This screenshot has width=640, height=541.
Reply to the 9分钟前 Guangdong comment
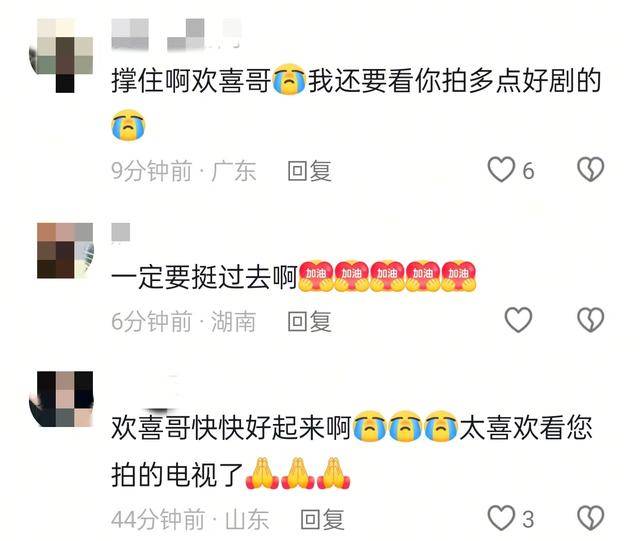coord(309,171)
